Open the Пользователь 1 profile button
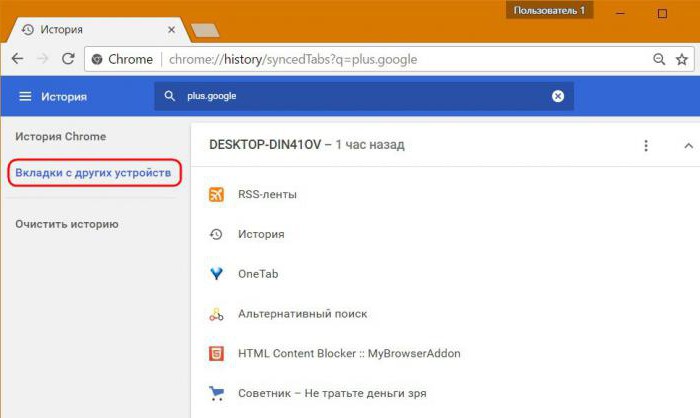Screen dimensions: 700x418 (x=549, y=10)
